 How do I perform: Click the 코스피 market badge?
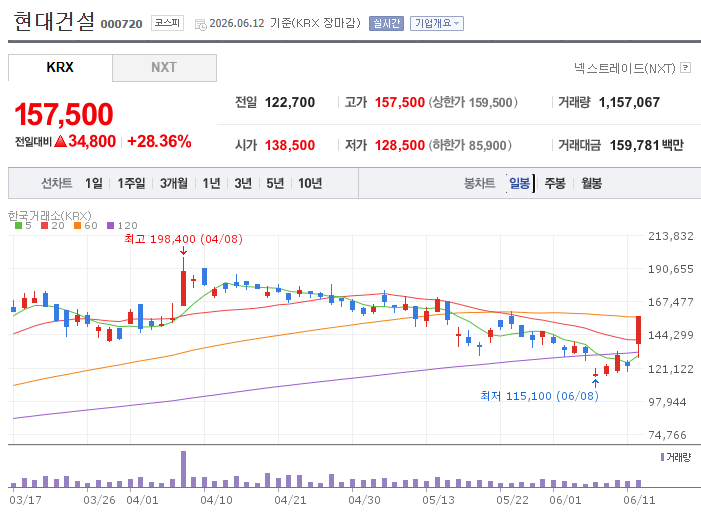167,23
